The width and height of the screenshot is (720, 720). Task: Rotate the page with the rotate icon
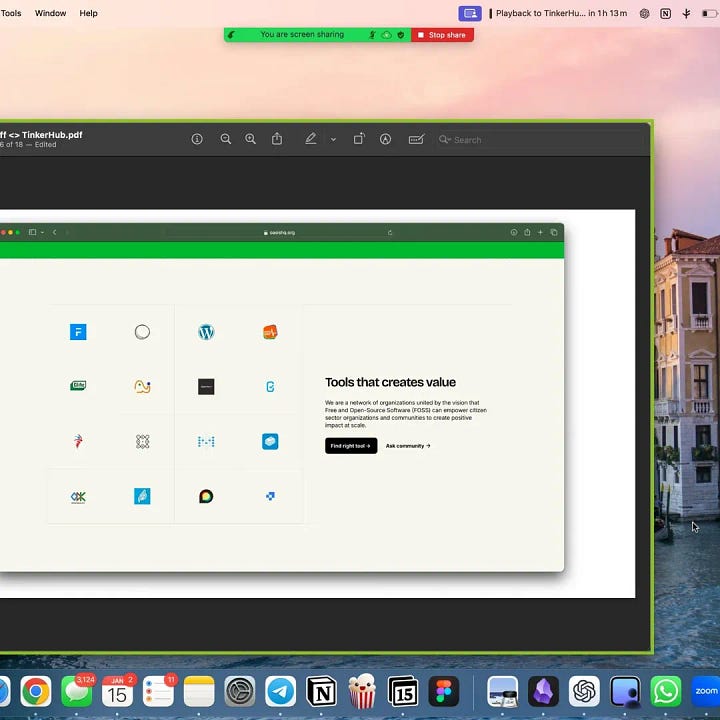coord(359,139)
